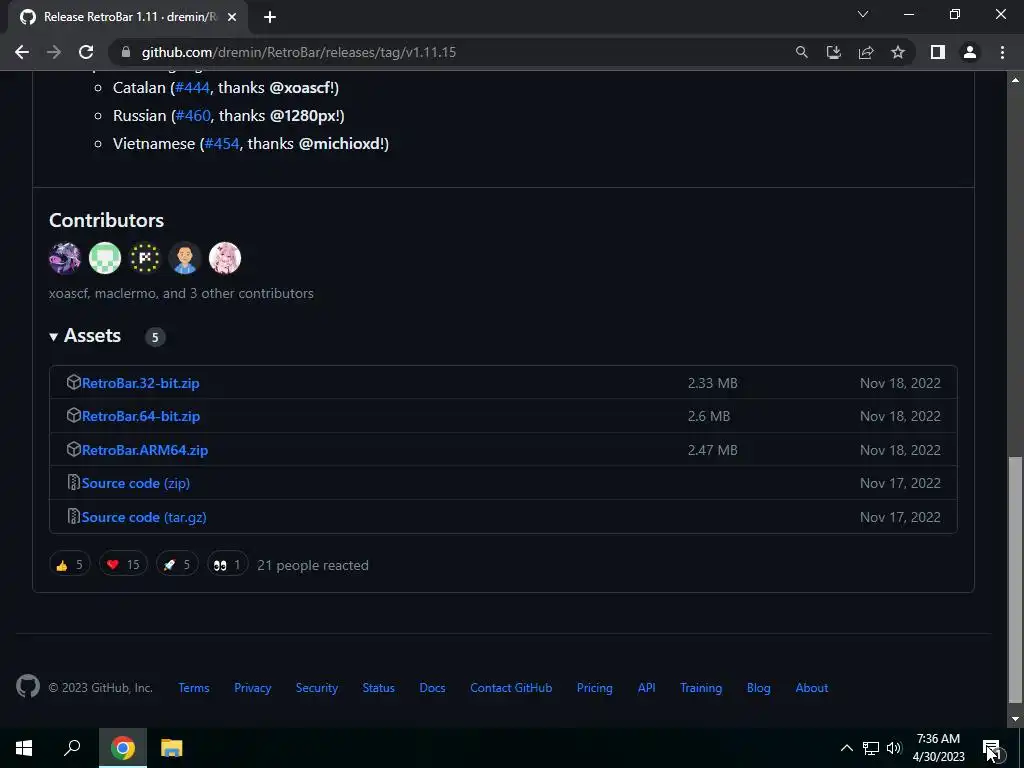This screenshot has height=768, width=1024.
Task: Open the Pricing footer link
Action: tap(595, 688)
